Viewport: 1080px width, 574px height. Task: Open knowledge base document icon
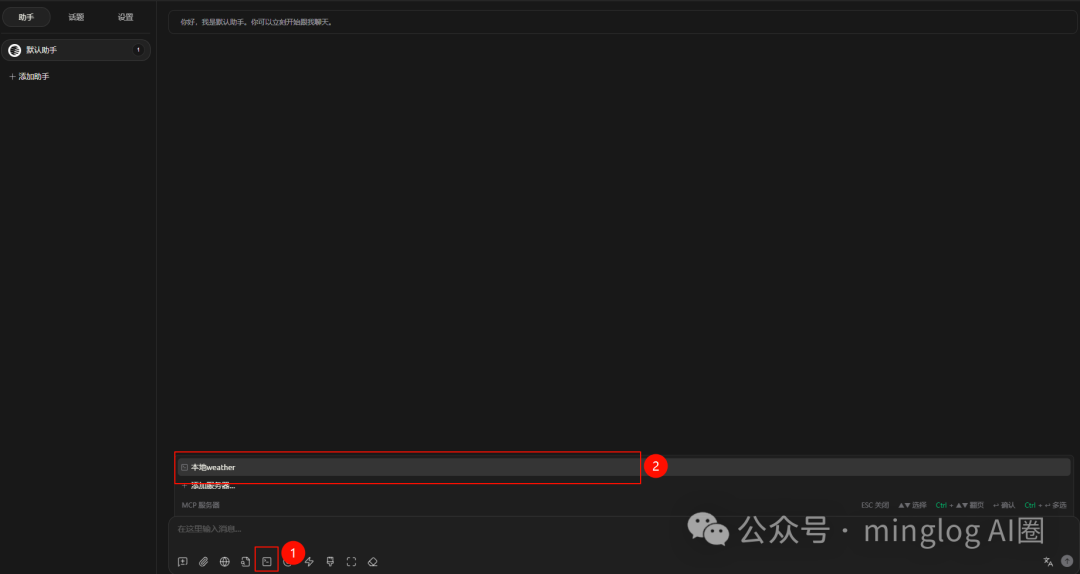point(245,562)
